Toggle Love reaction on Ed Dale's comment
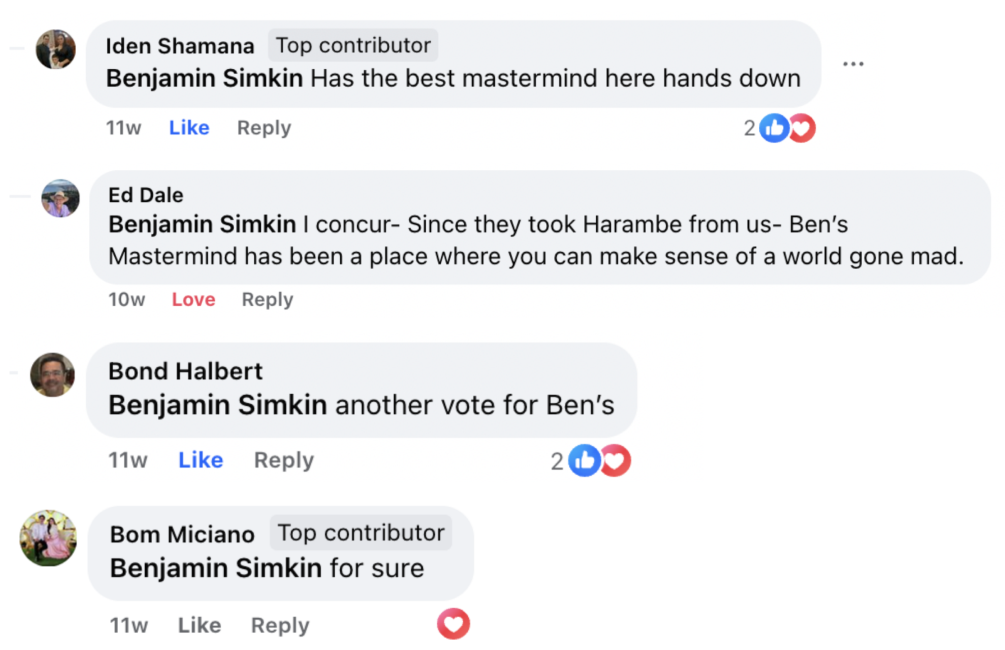This screenshot has height=650, width=1005. click(x=193, y=300)
